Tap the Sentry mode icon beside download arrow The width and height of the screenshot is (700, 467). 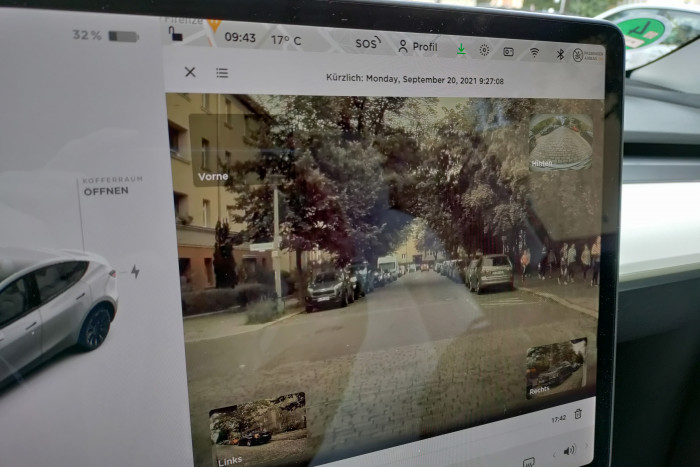coord(484,49)
